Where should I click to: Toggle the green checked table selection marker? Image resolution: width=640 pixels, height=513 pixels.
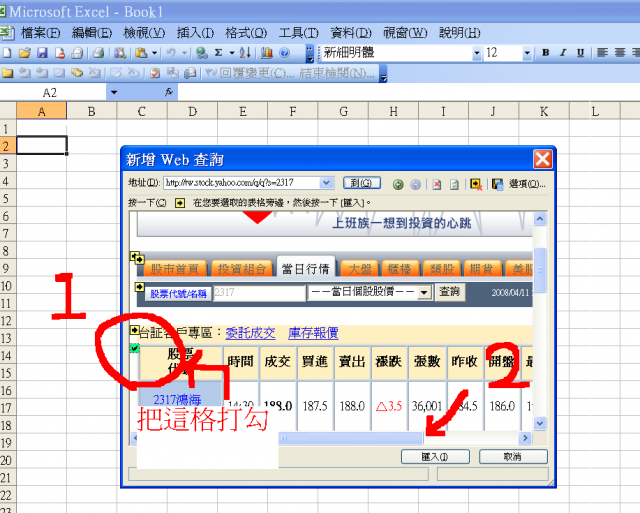tap(135, 348)
